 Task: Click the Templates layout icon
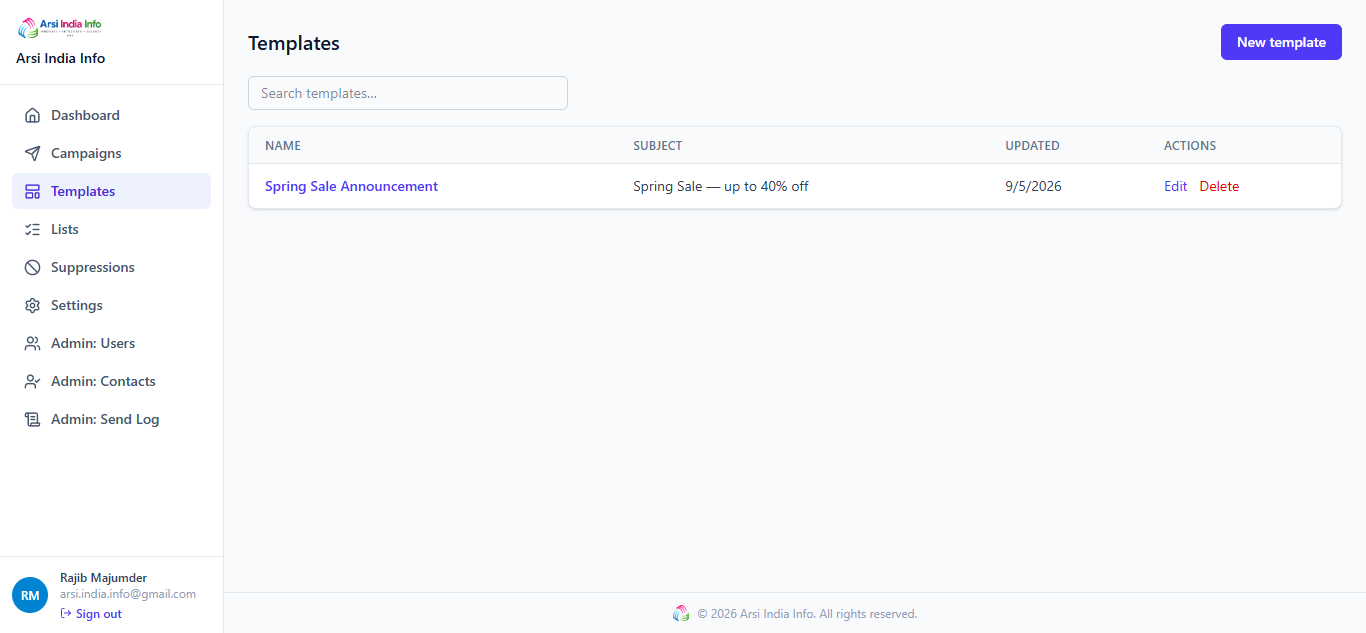click(32, 191)
